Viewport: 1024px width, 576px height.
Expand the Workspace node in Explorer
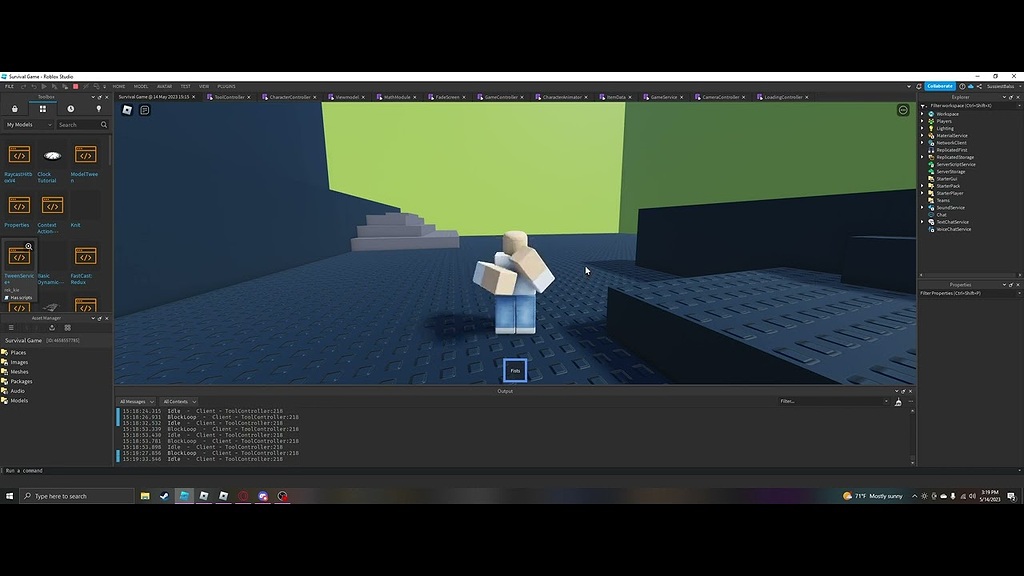click(x=920, y=114)
